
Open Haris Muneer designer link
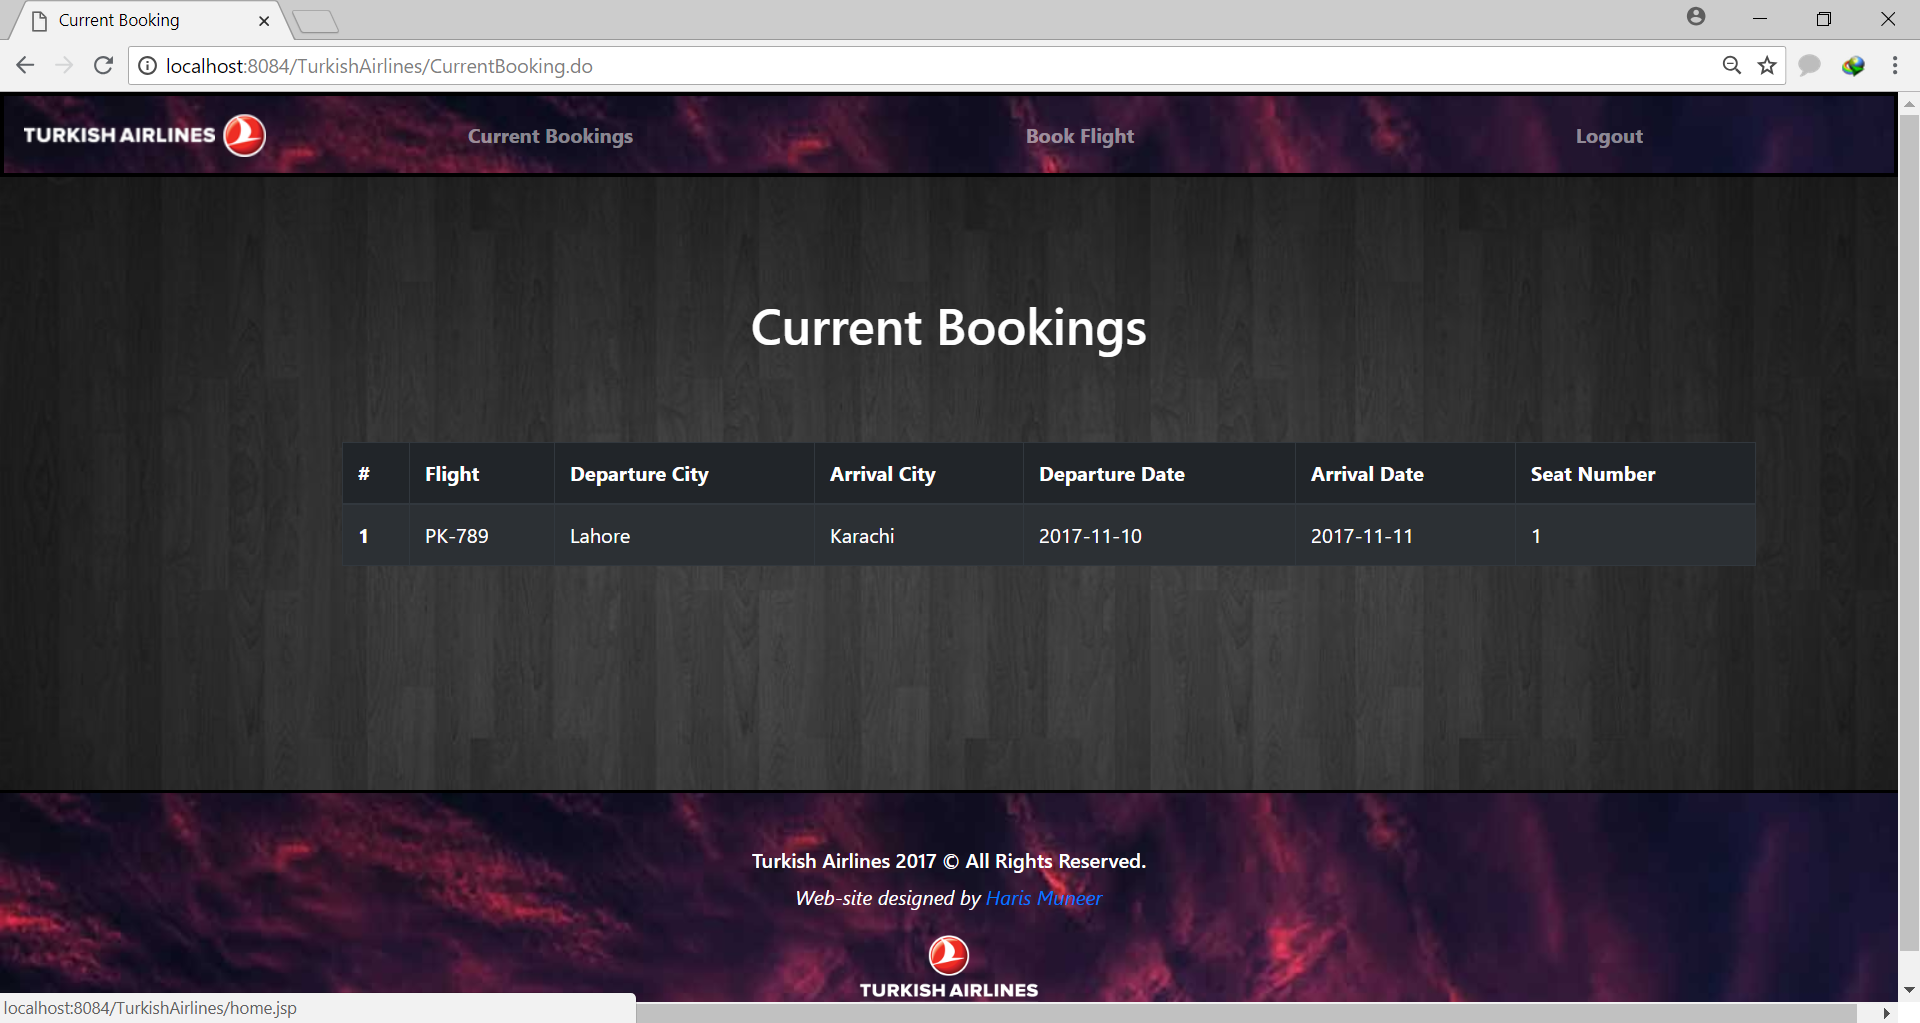tap(1044, 898)
